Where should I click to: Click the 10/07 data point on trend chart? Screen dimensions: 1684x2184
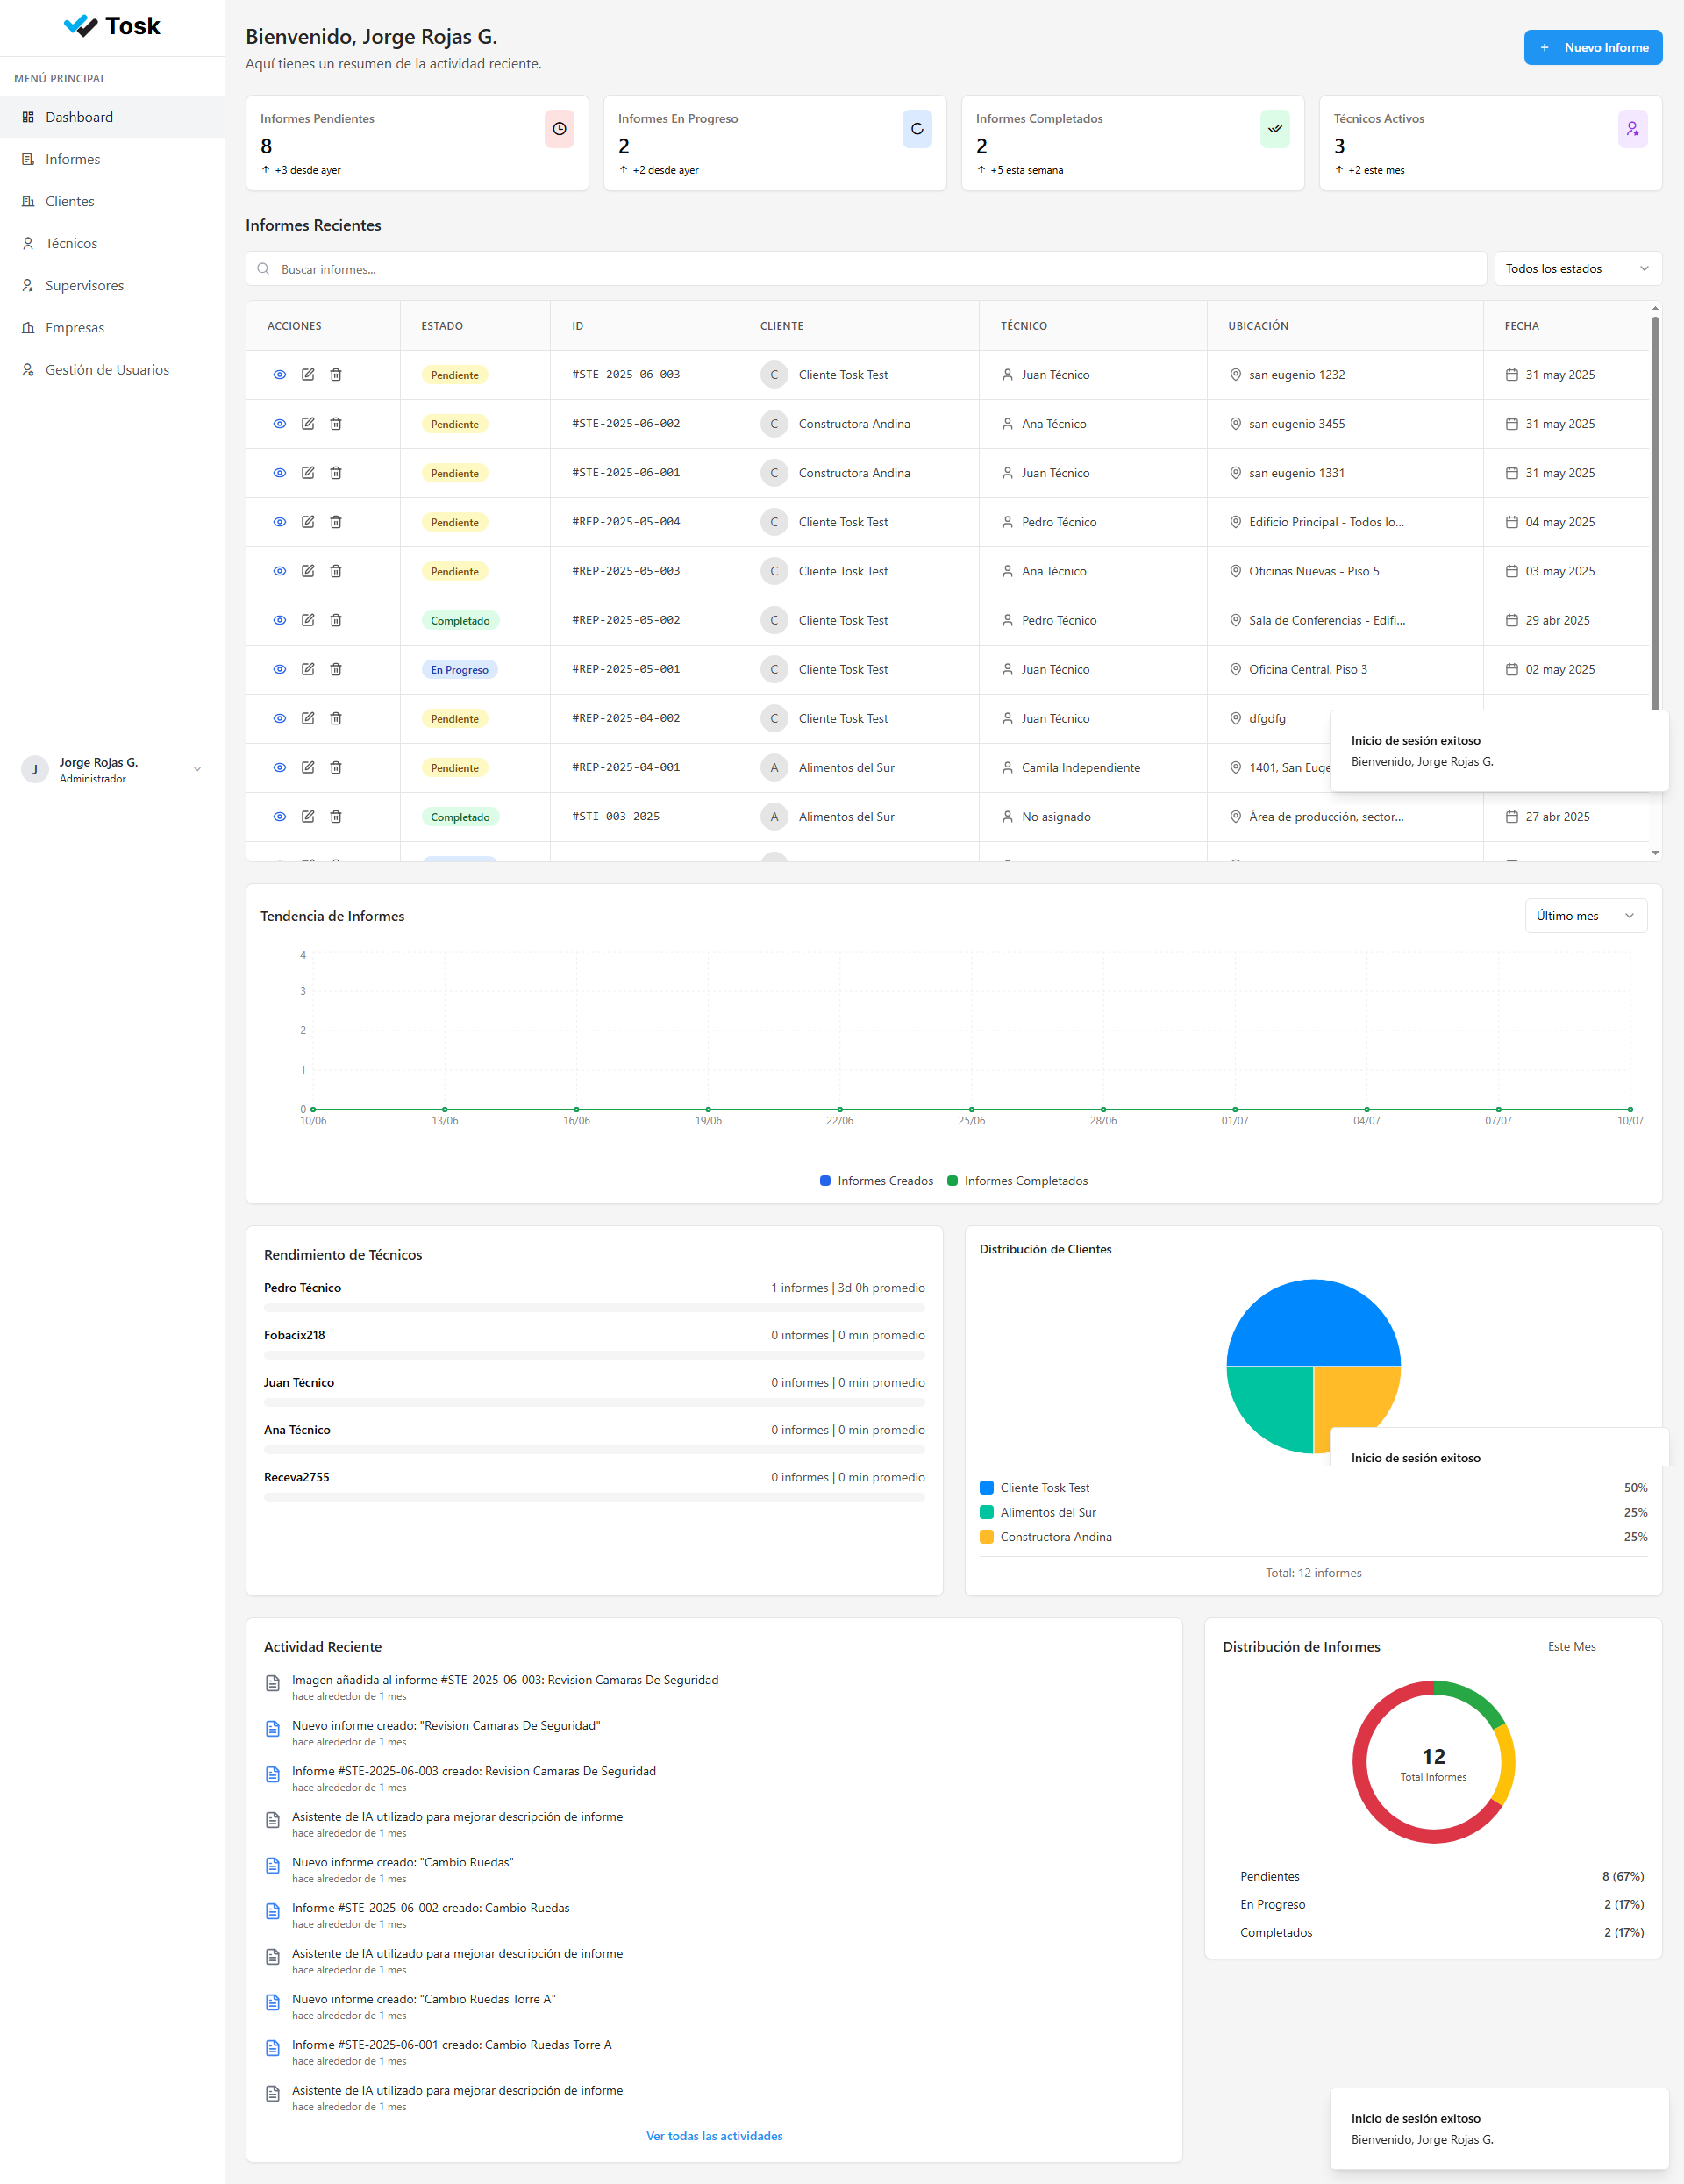coord(1630,1109)
